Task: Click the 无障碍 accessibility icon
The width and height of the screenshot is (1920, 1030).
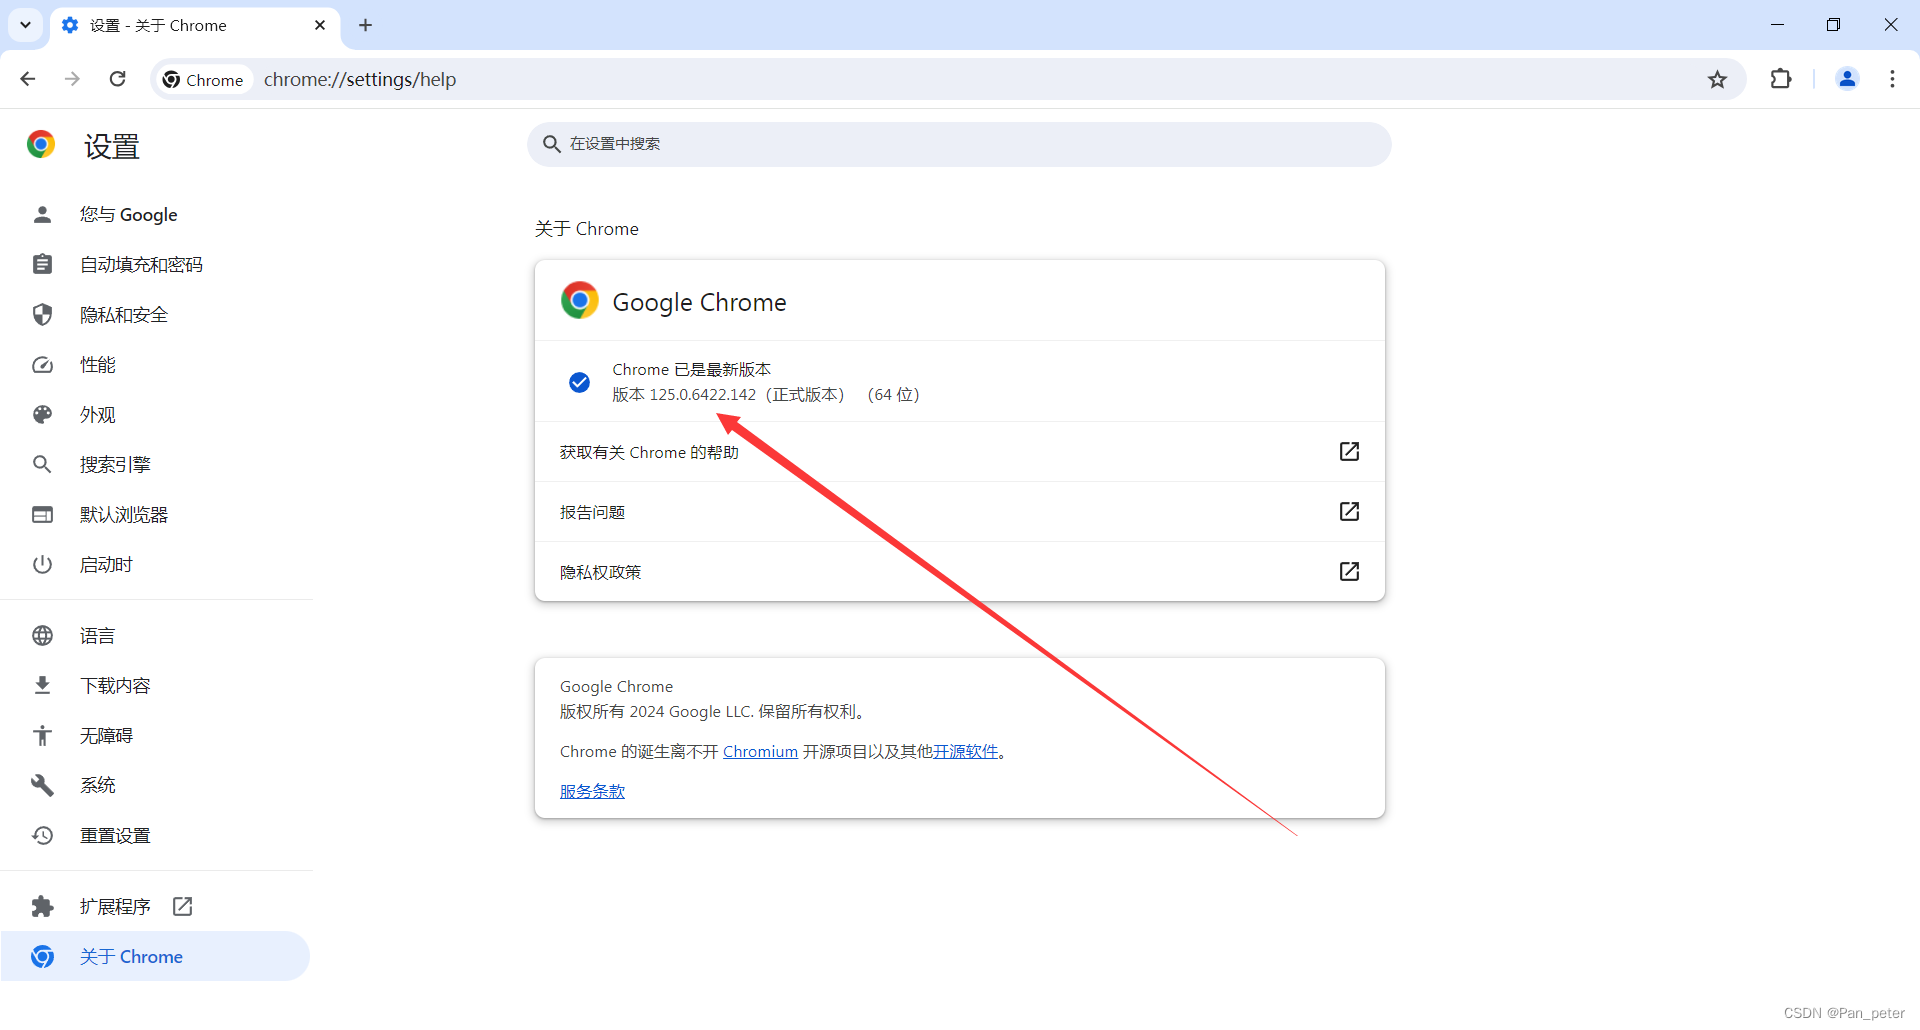Action: (42, 736)
